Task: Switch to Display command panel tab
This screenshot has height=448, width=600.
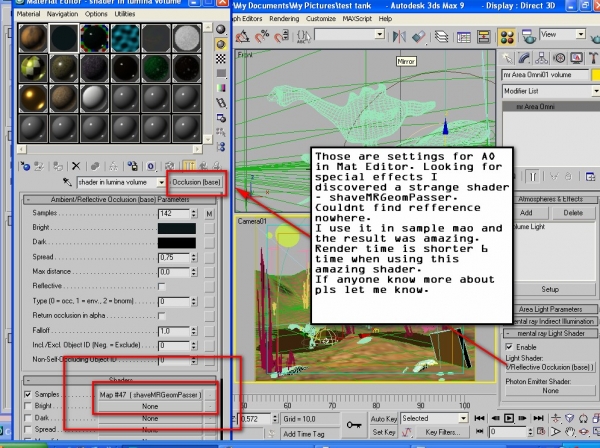Action: (576, 58)
